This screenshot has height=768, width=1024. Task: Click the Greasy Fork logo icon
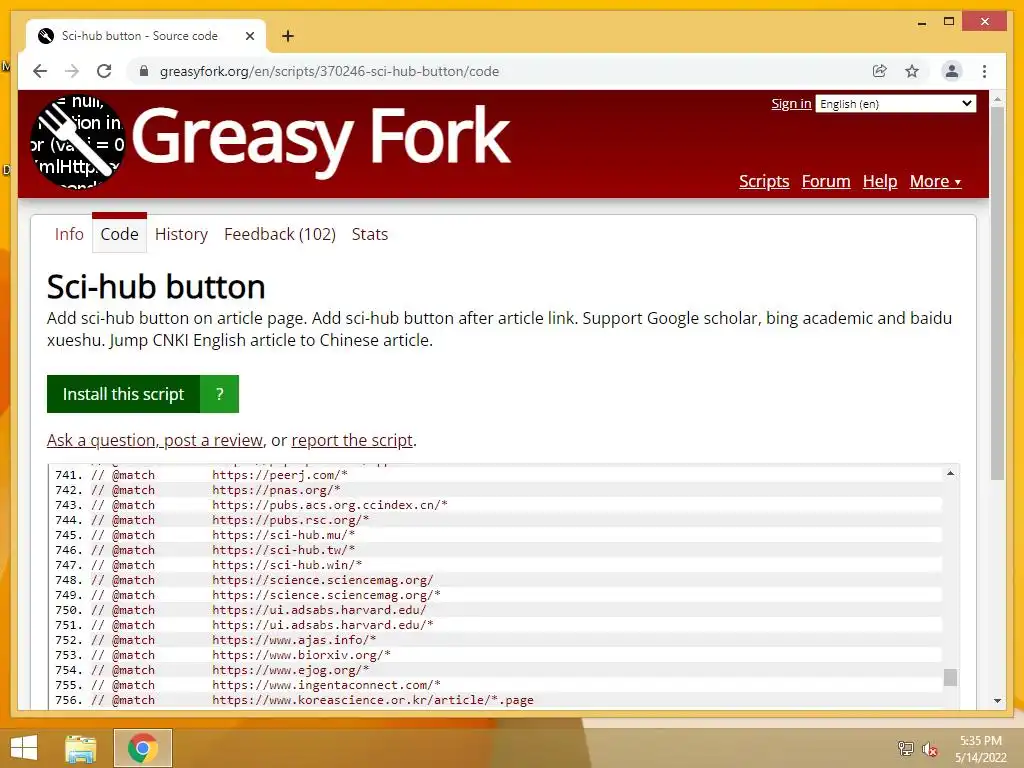[77, 142]
